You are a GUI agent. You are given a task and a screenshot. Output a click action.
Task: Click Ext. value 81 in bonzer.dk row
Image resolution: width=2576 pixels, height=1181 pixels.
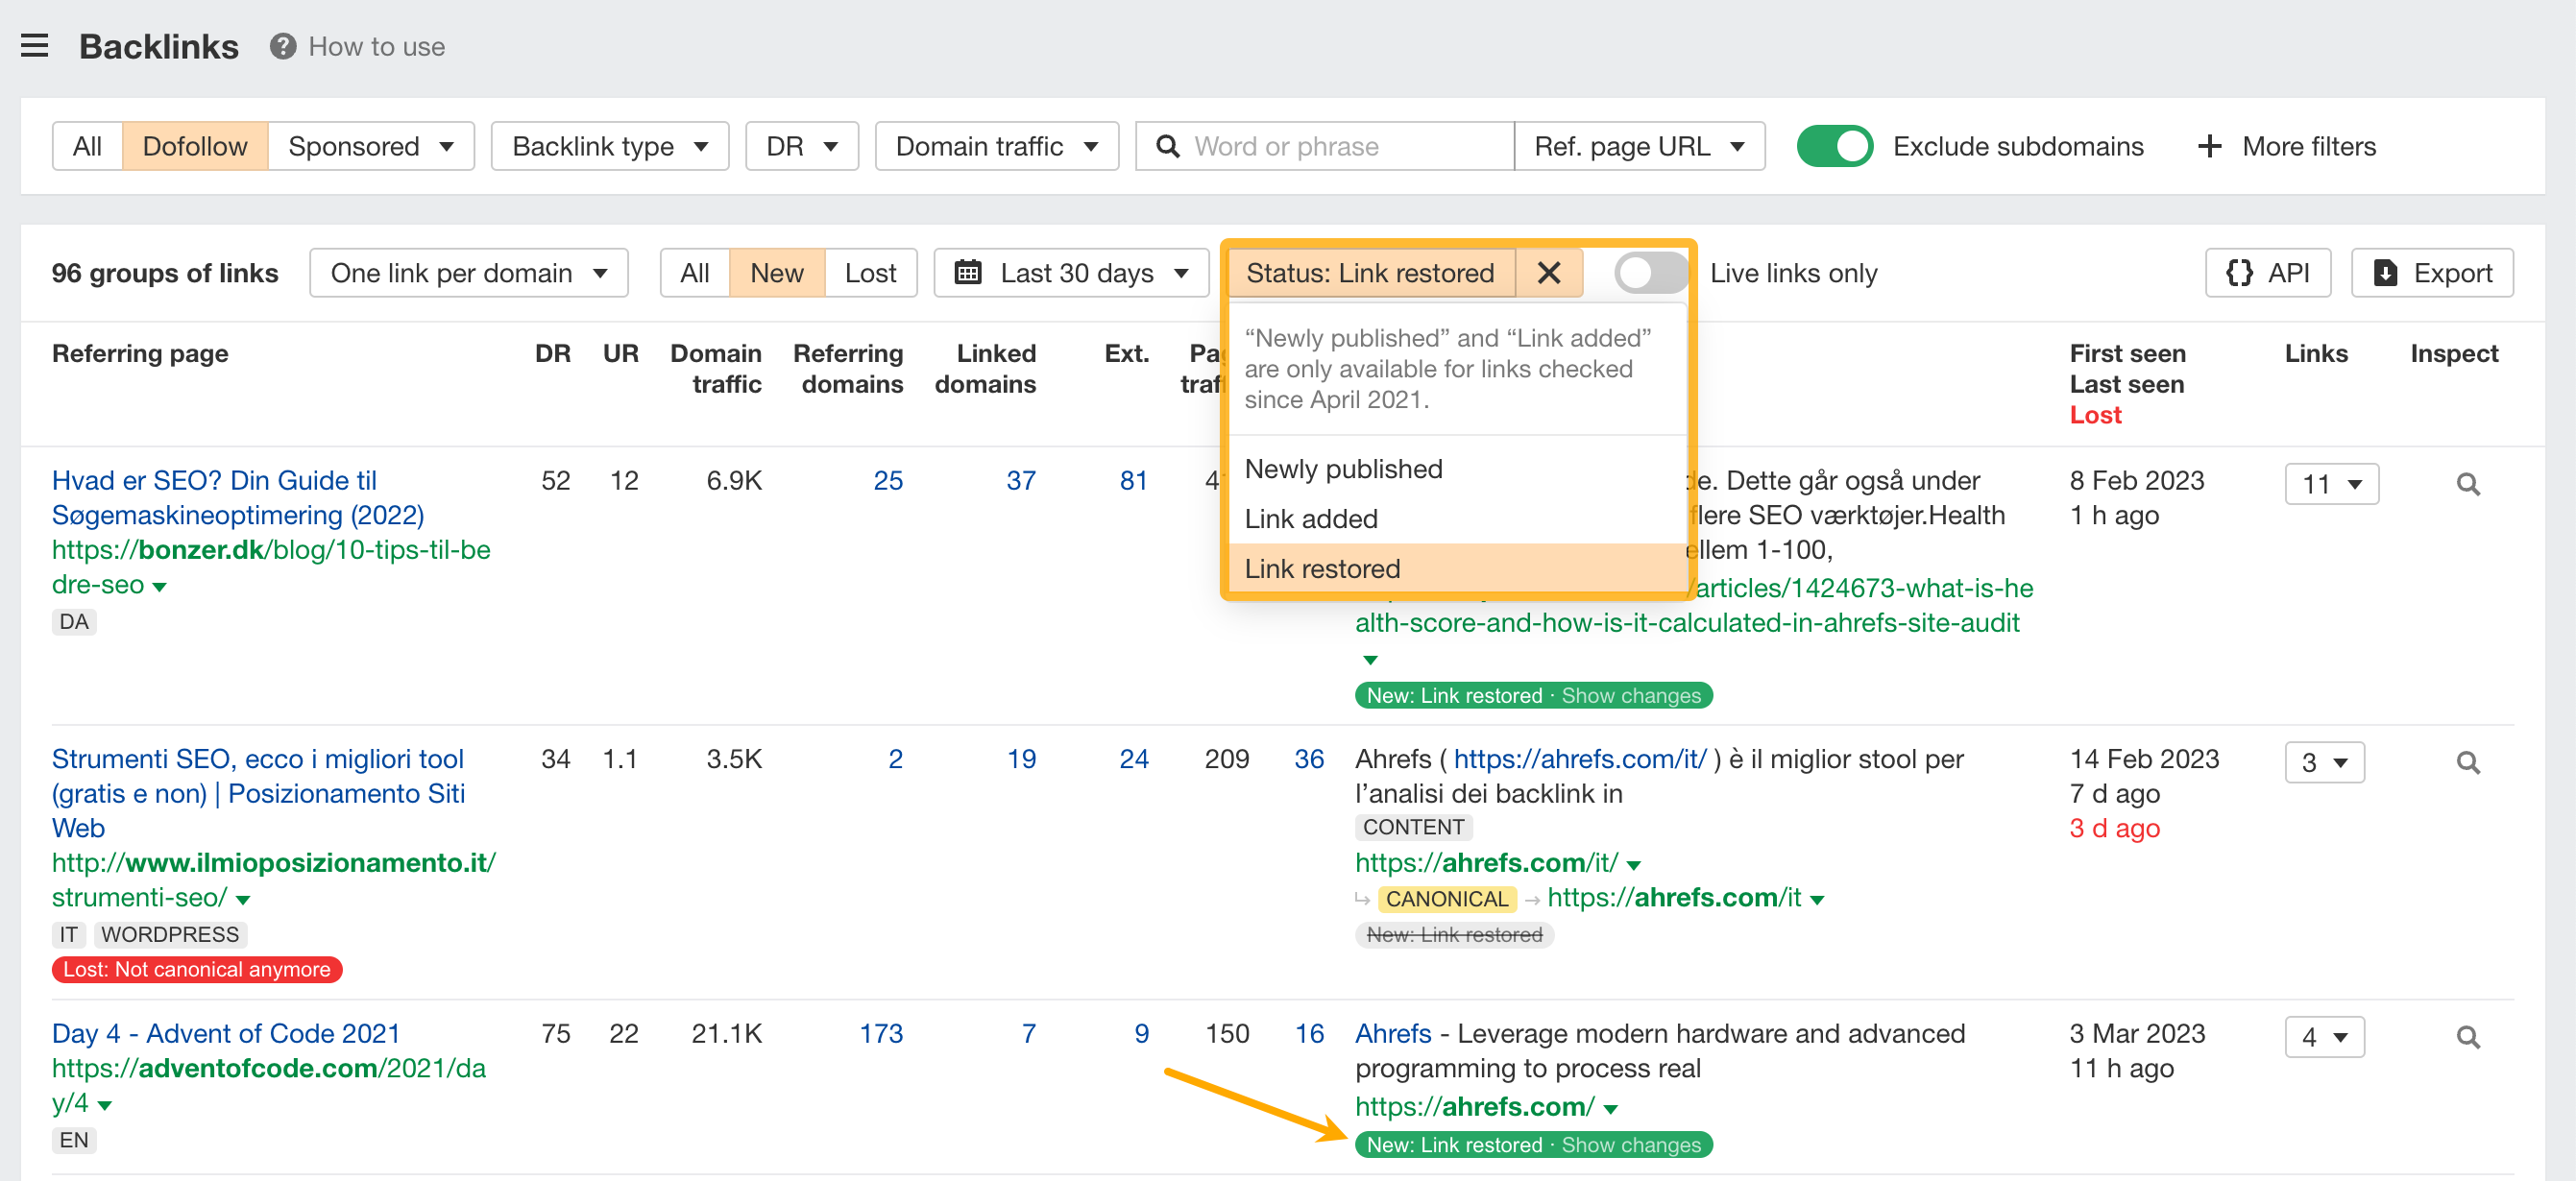[1133, 481]
